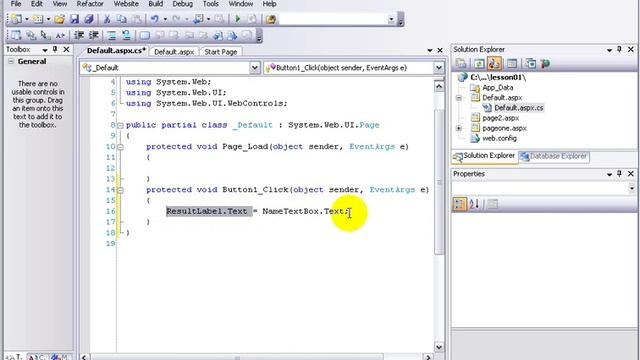
Task: Select App_Data folder in Solution Explorer
Action: tap(498, 88)
